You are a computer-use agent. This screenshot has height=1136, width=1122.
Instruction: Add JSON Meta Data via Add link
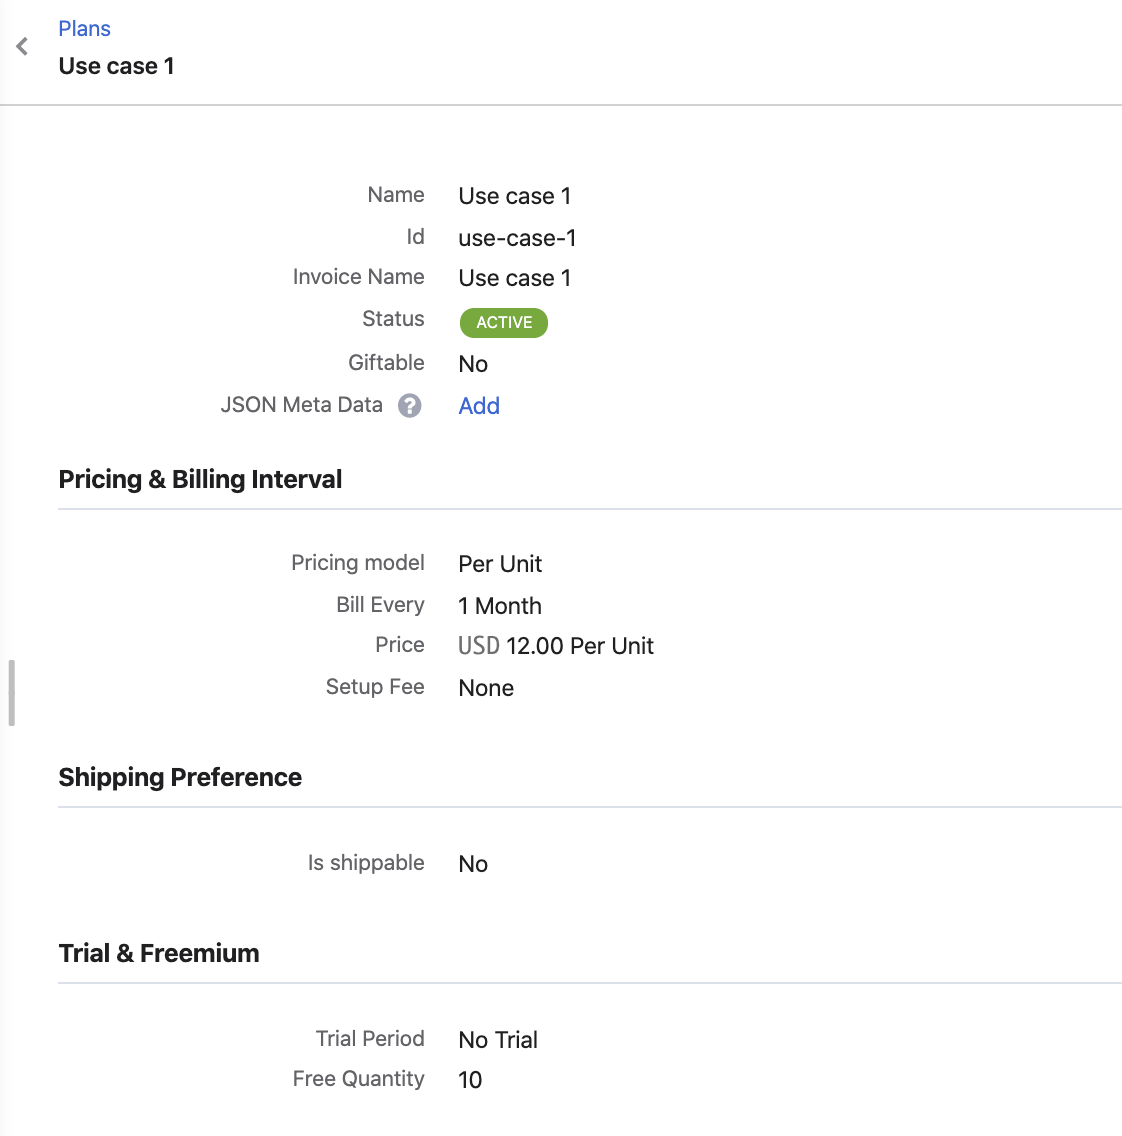pos(479,406)
